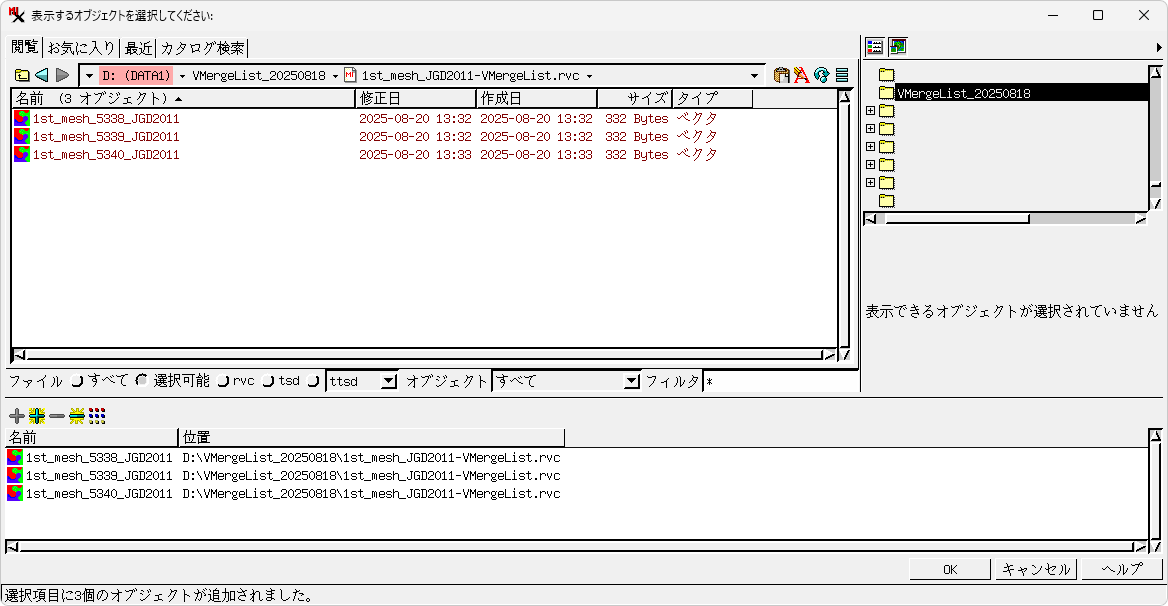Viewport: 1168px width, 606px height.
Task: Click the add all objects icon
Action: [37, 415]
